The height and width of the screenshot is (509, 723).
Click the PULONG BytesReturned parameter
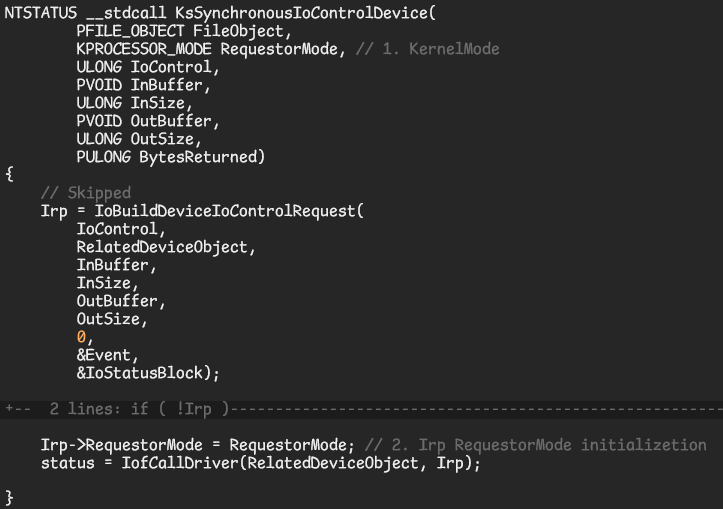(170, 157)
